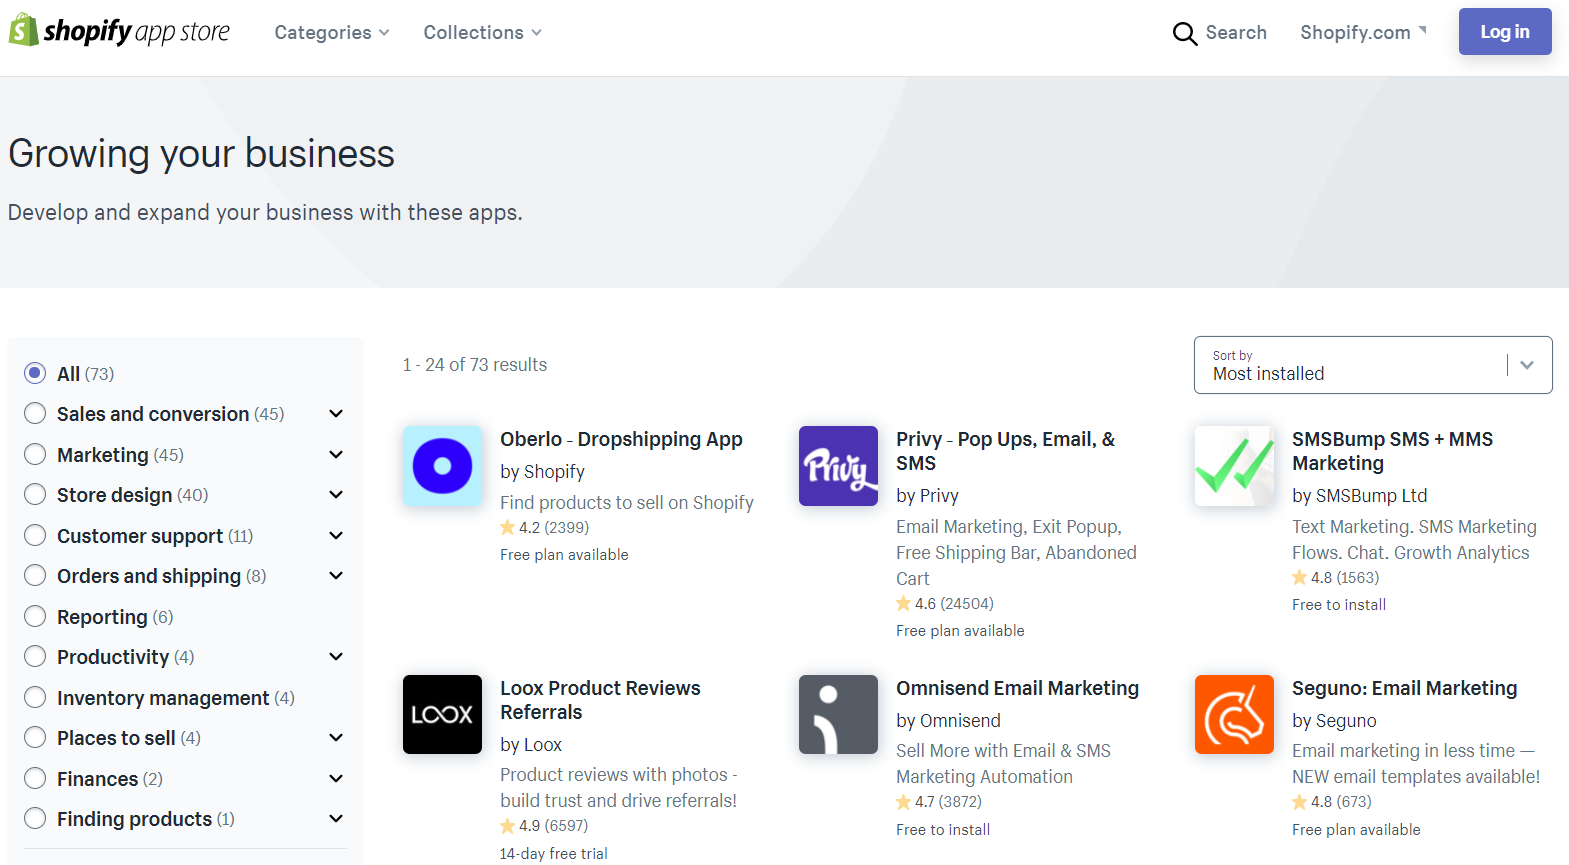Viewport: 1569px width, 865px height.
Task: Open the Categories menu
Action: pos(331,33)
